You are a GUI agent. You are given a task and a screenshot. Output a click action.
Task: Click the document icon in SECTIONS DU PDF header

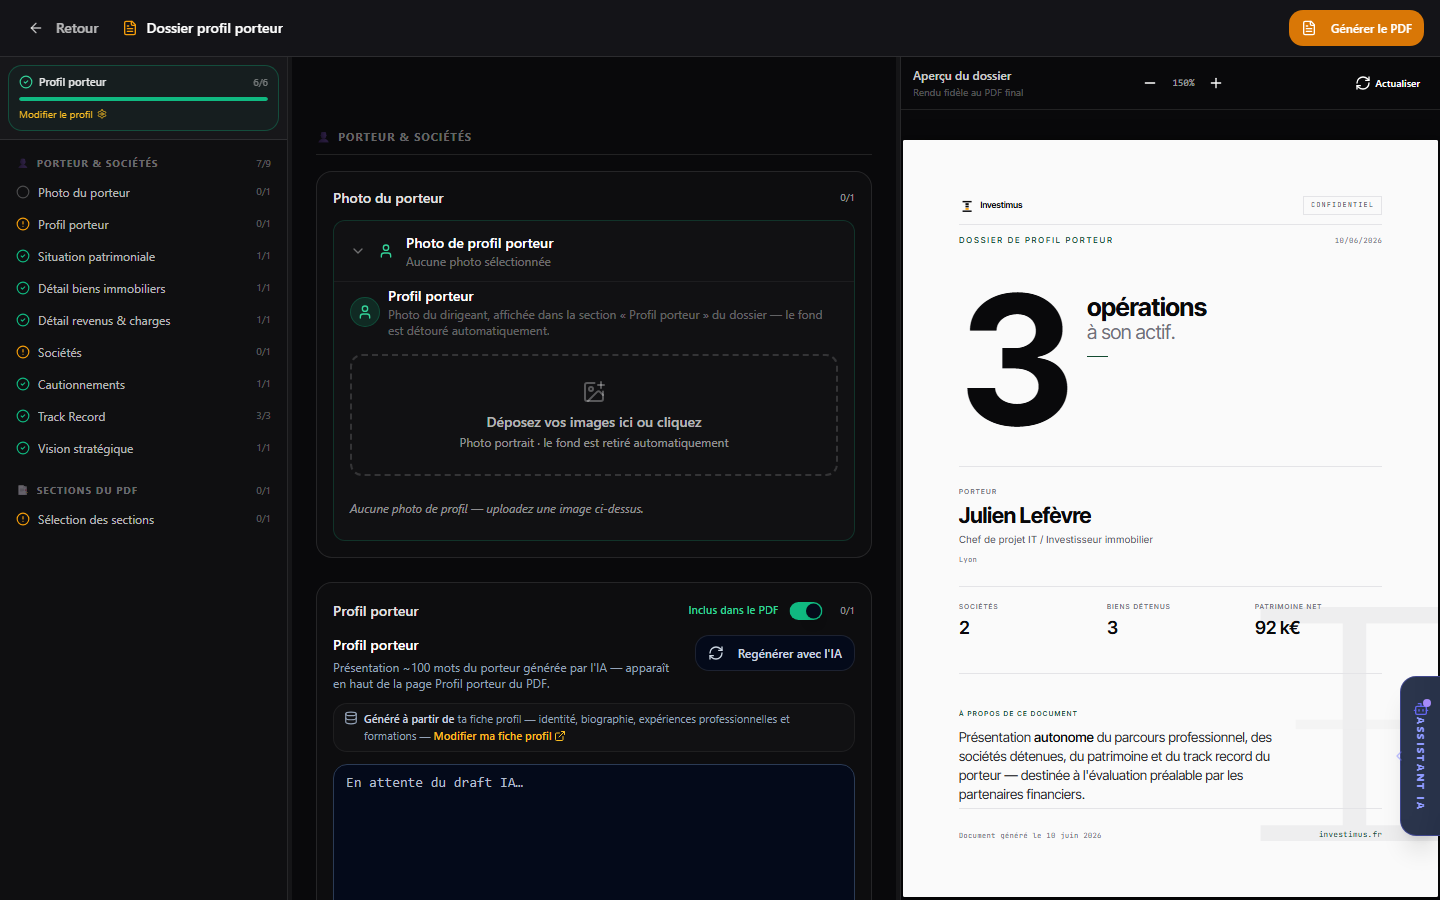click(x=23, y=490)
